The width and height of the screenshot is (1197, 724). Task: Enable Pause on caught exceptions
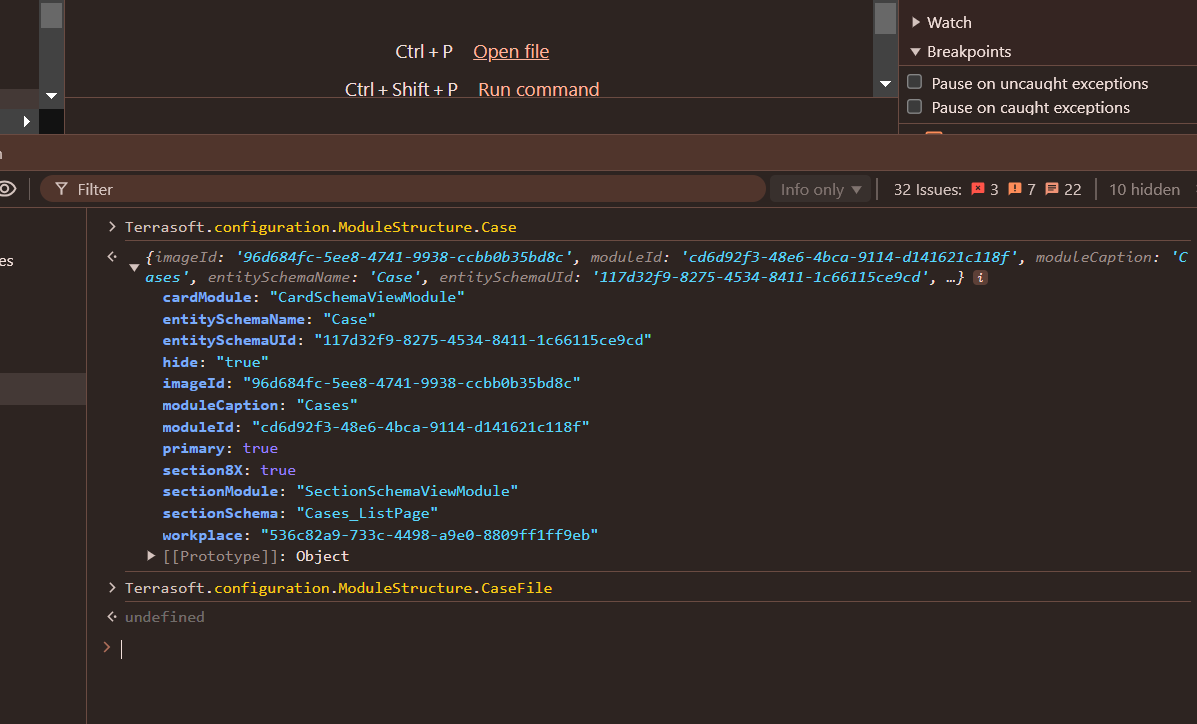[x=915, y=107]
